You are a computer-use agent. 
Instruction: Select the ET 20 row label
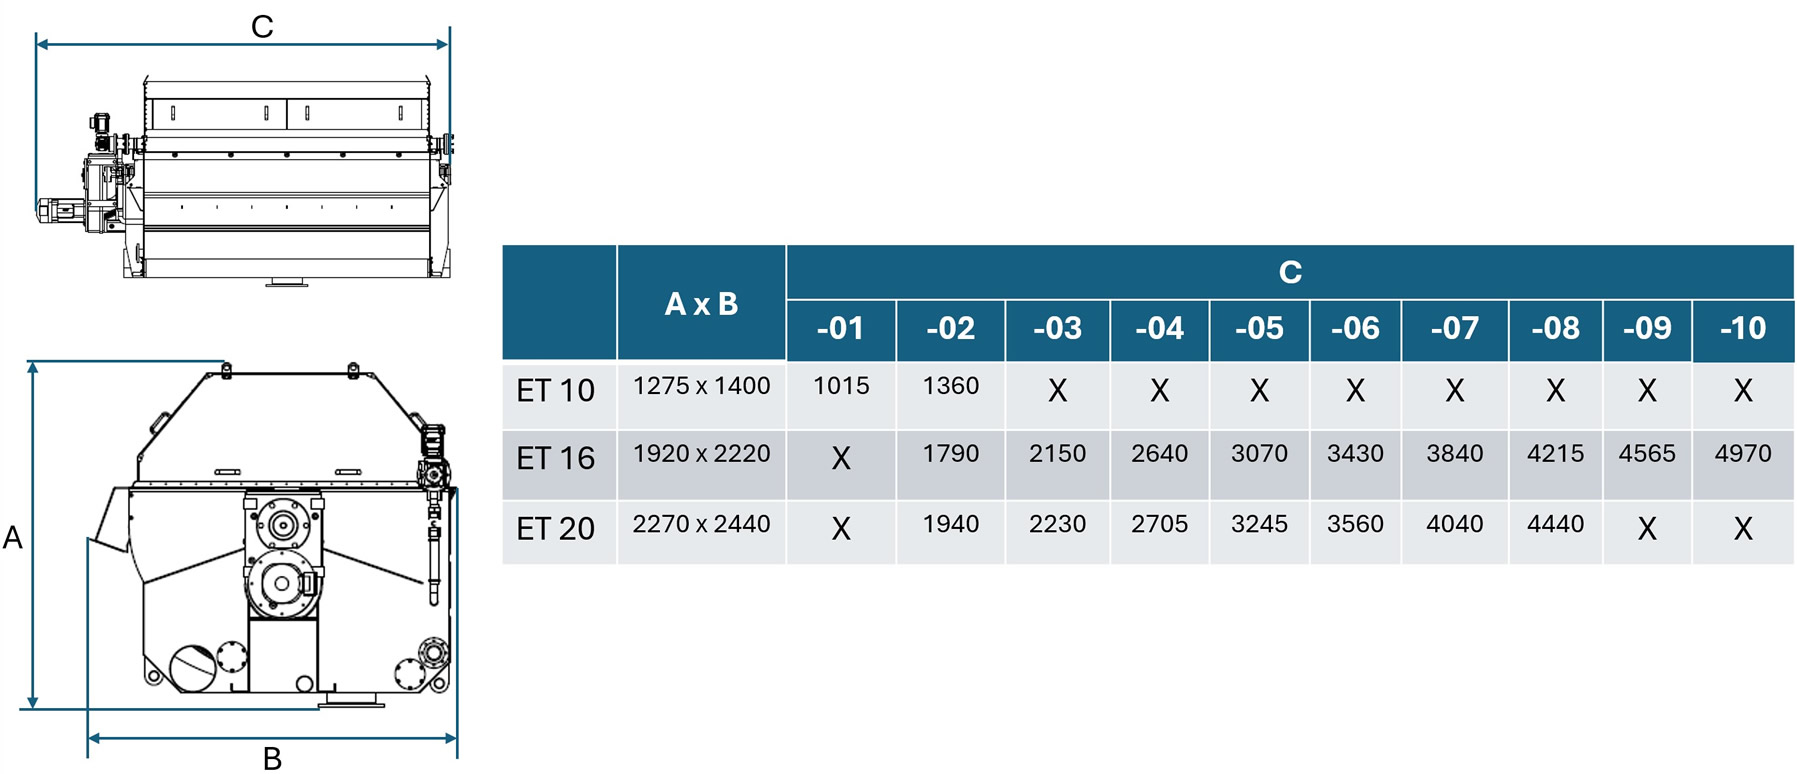click(556, 528)
